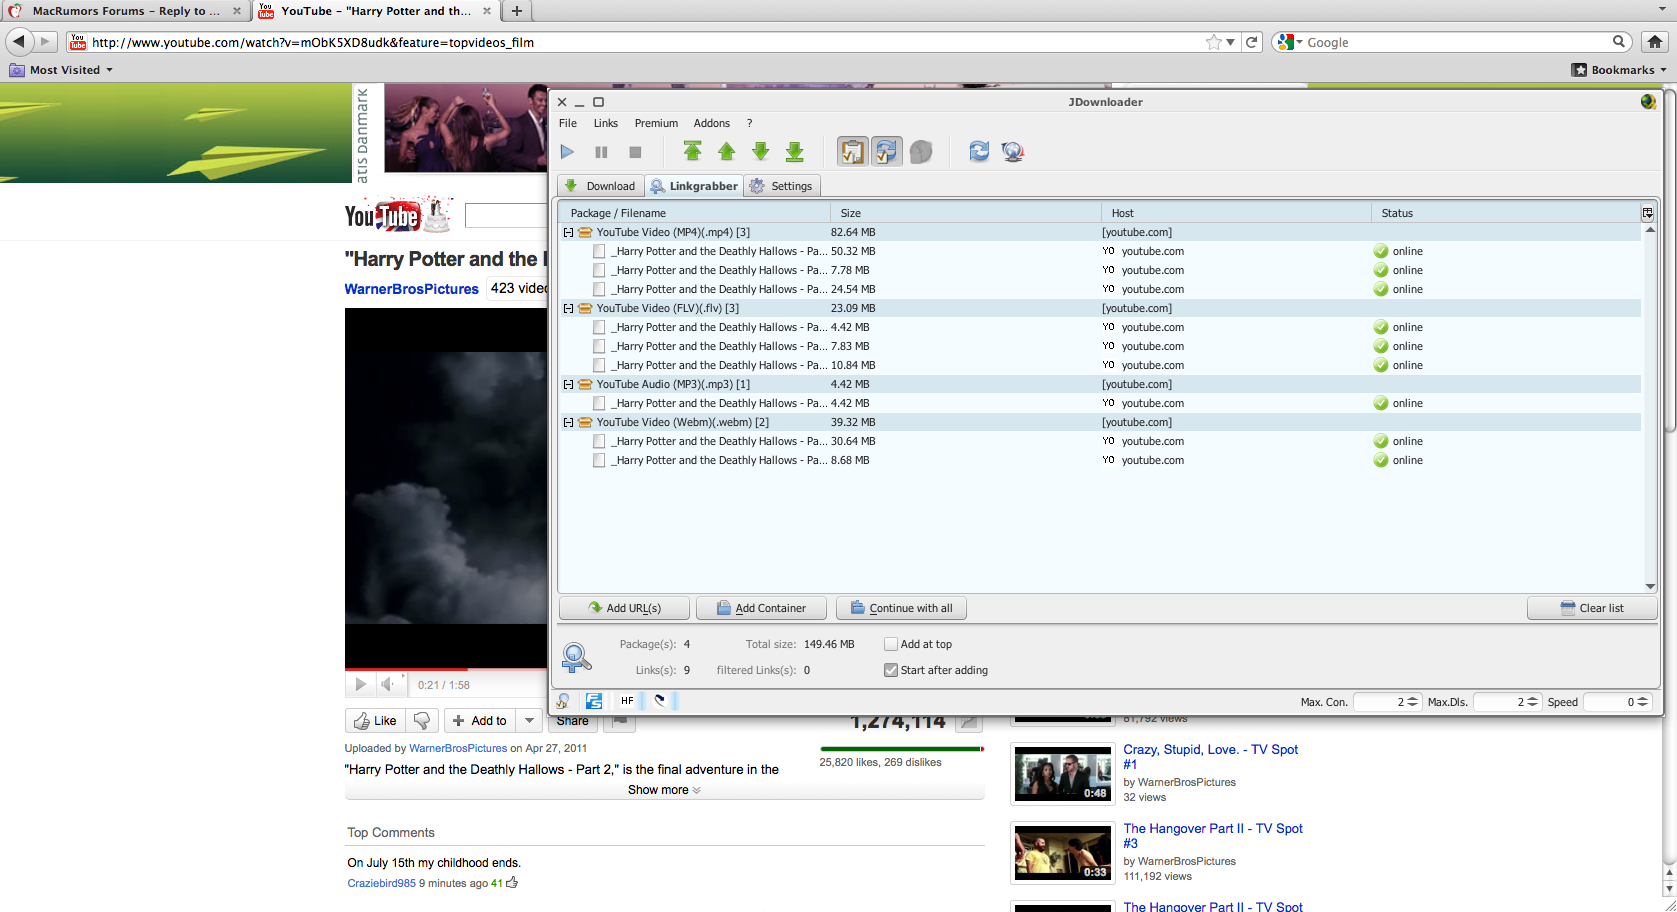Play the YouTube video

point(360,685)
